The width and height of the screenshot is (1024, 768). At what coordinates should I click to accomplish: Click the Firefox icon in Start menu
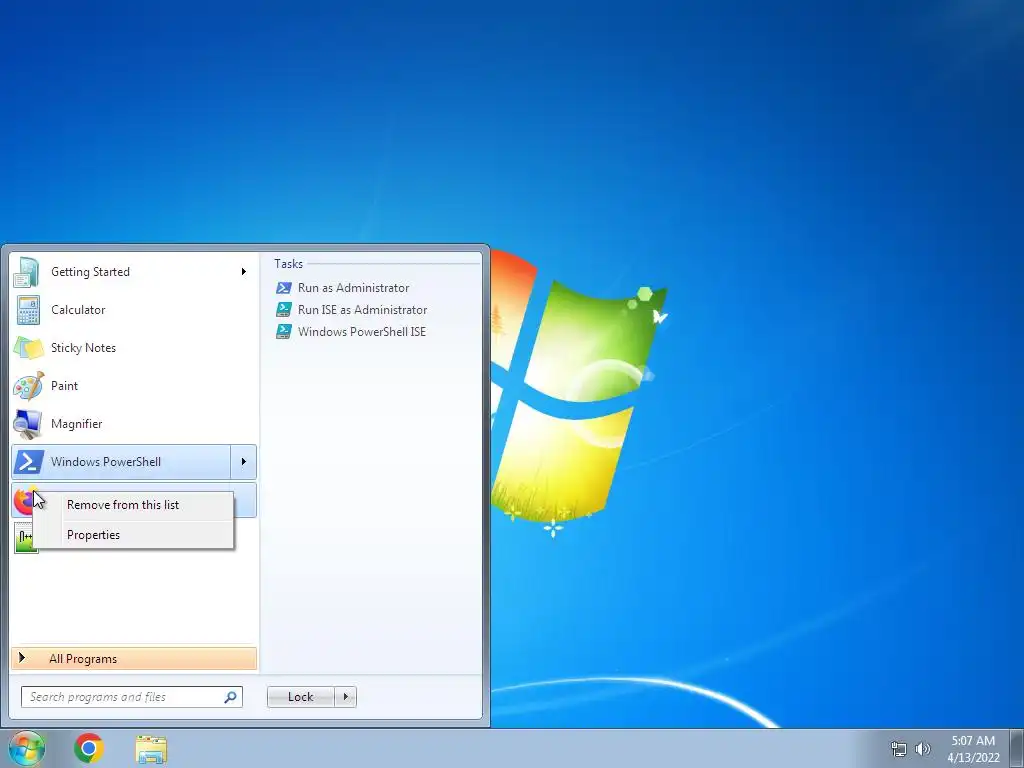(23, 502)
